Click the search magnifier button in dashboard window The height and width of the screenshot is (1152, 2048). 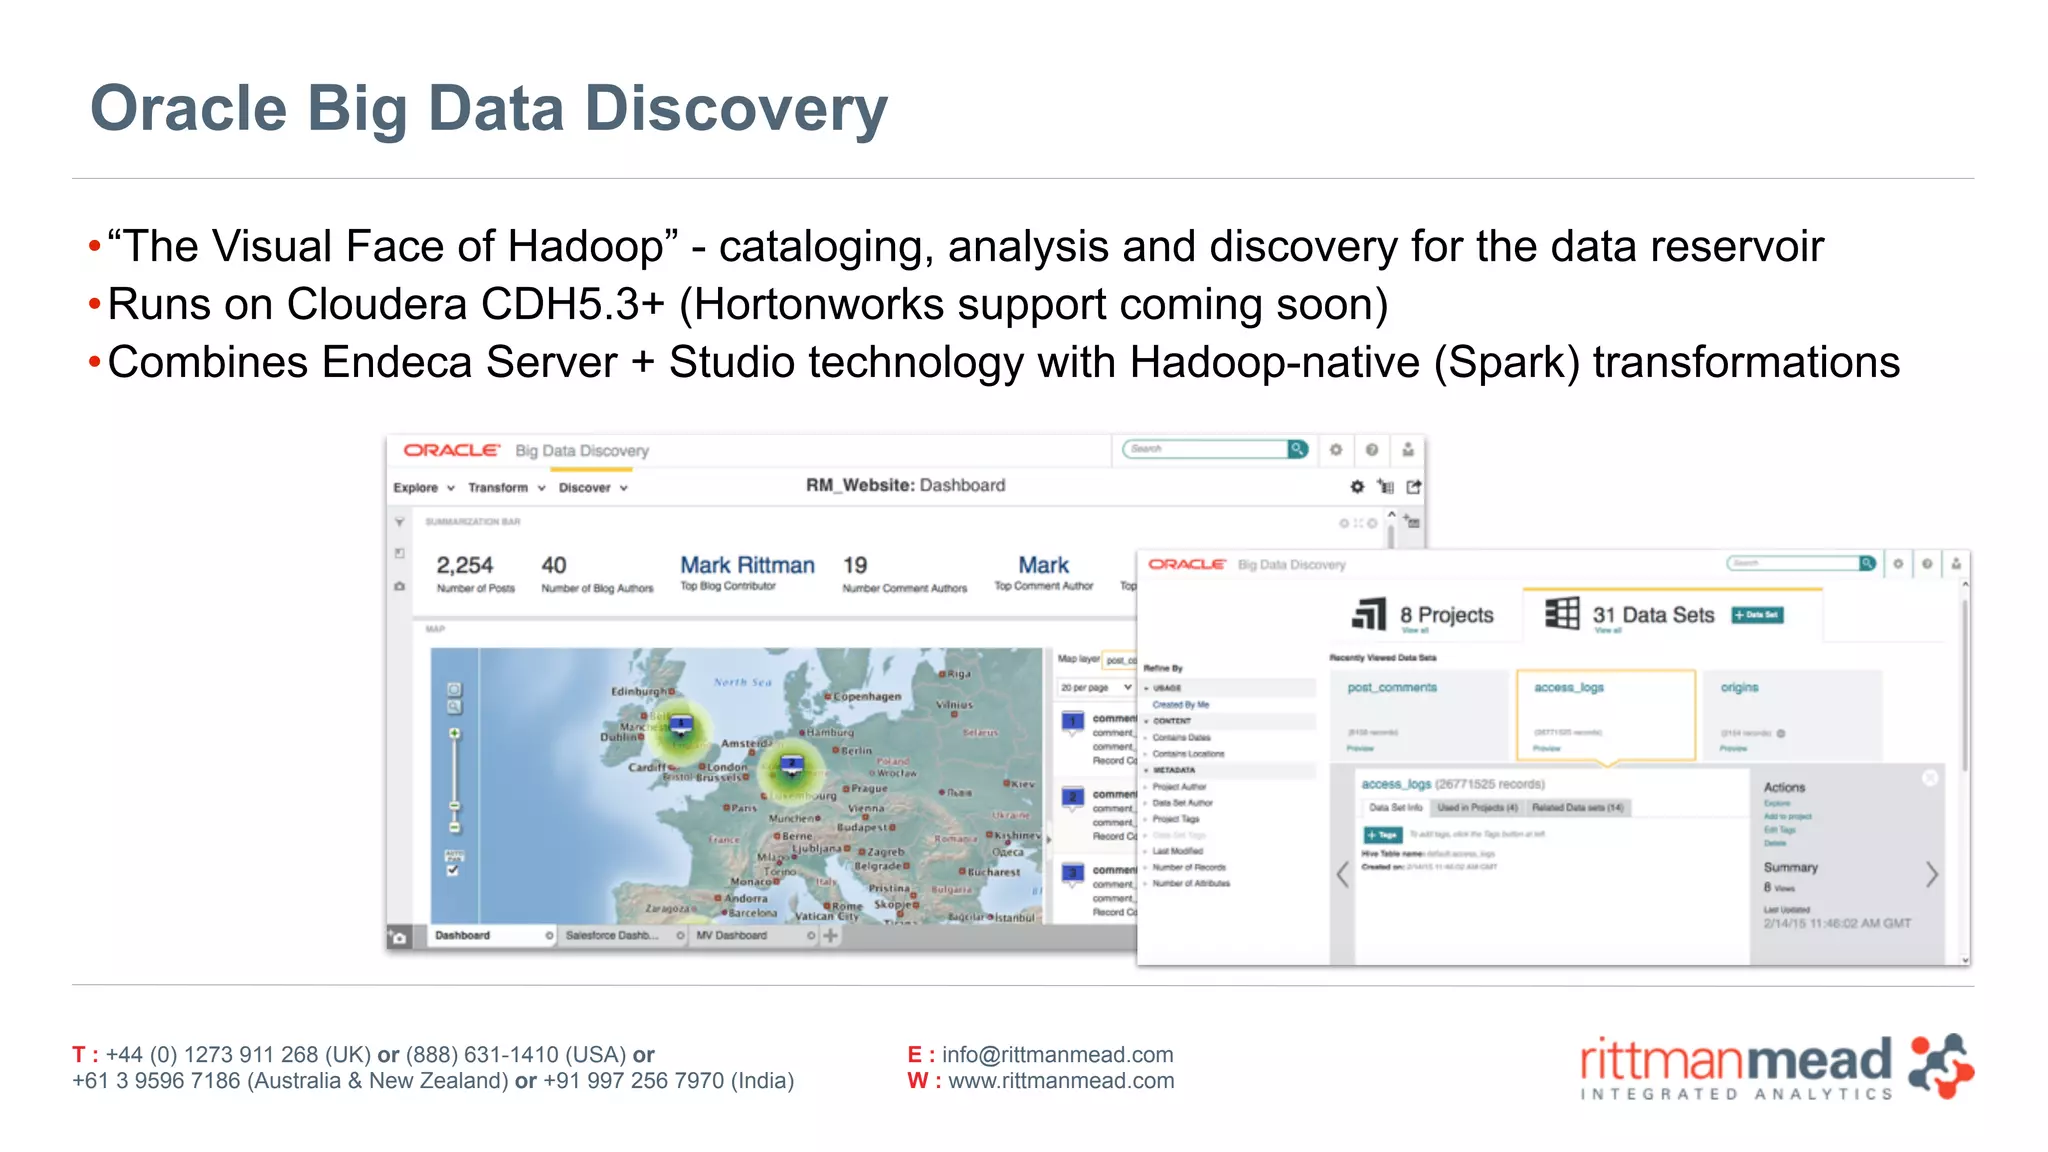point(1297,449)
